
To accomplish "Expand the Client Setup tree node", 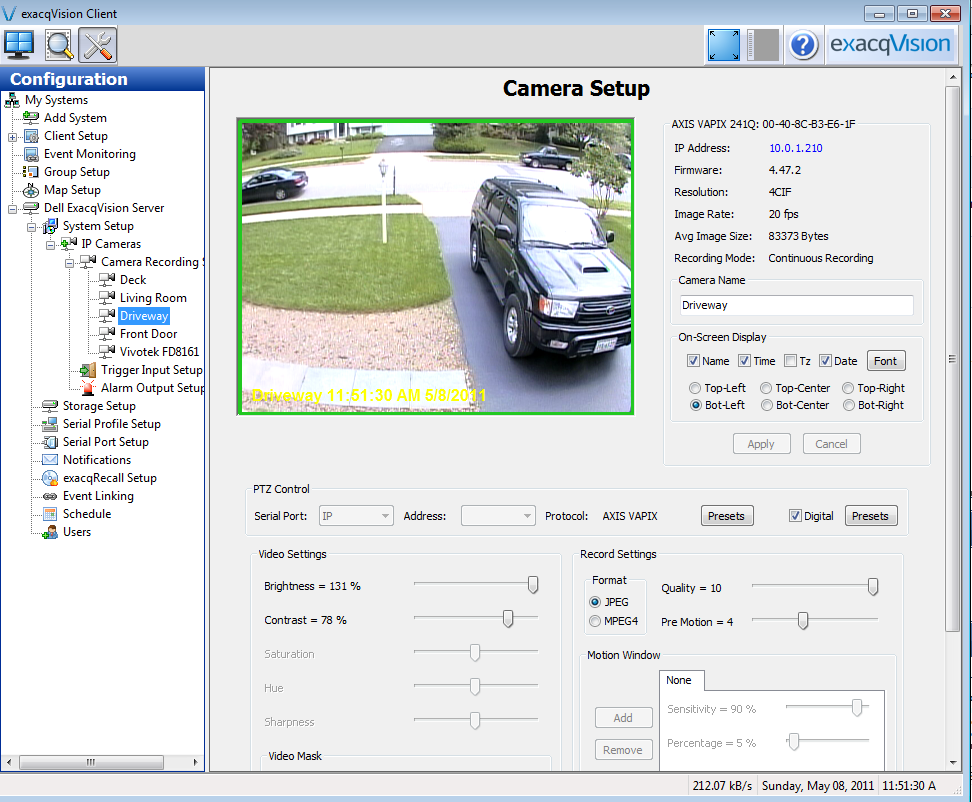I will click(x=12, y=137).
